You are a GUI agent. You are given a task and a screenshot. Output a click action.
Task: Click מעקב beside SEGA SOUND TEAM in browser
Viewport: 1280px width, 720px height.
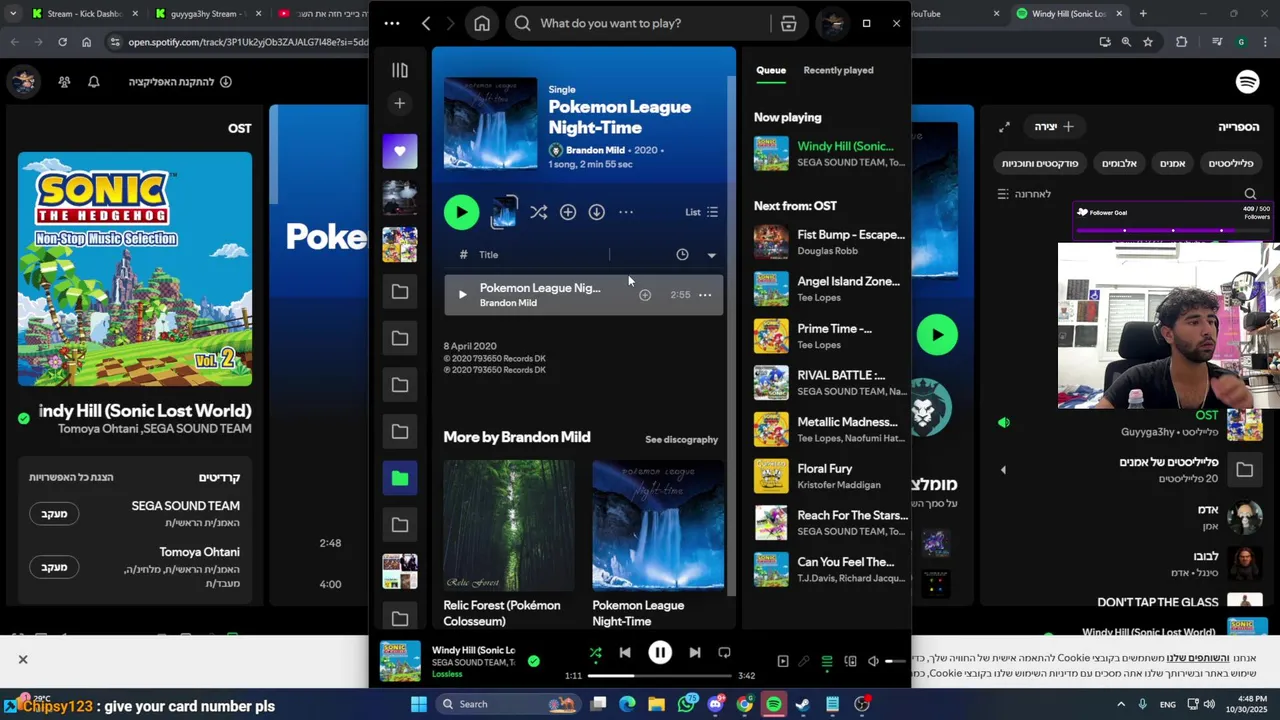(x=54, y=513)
